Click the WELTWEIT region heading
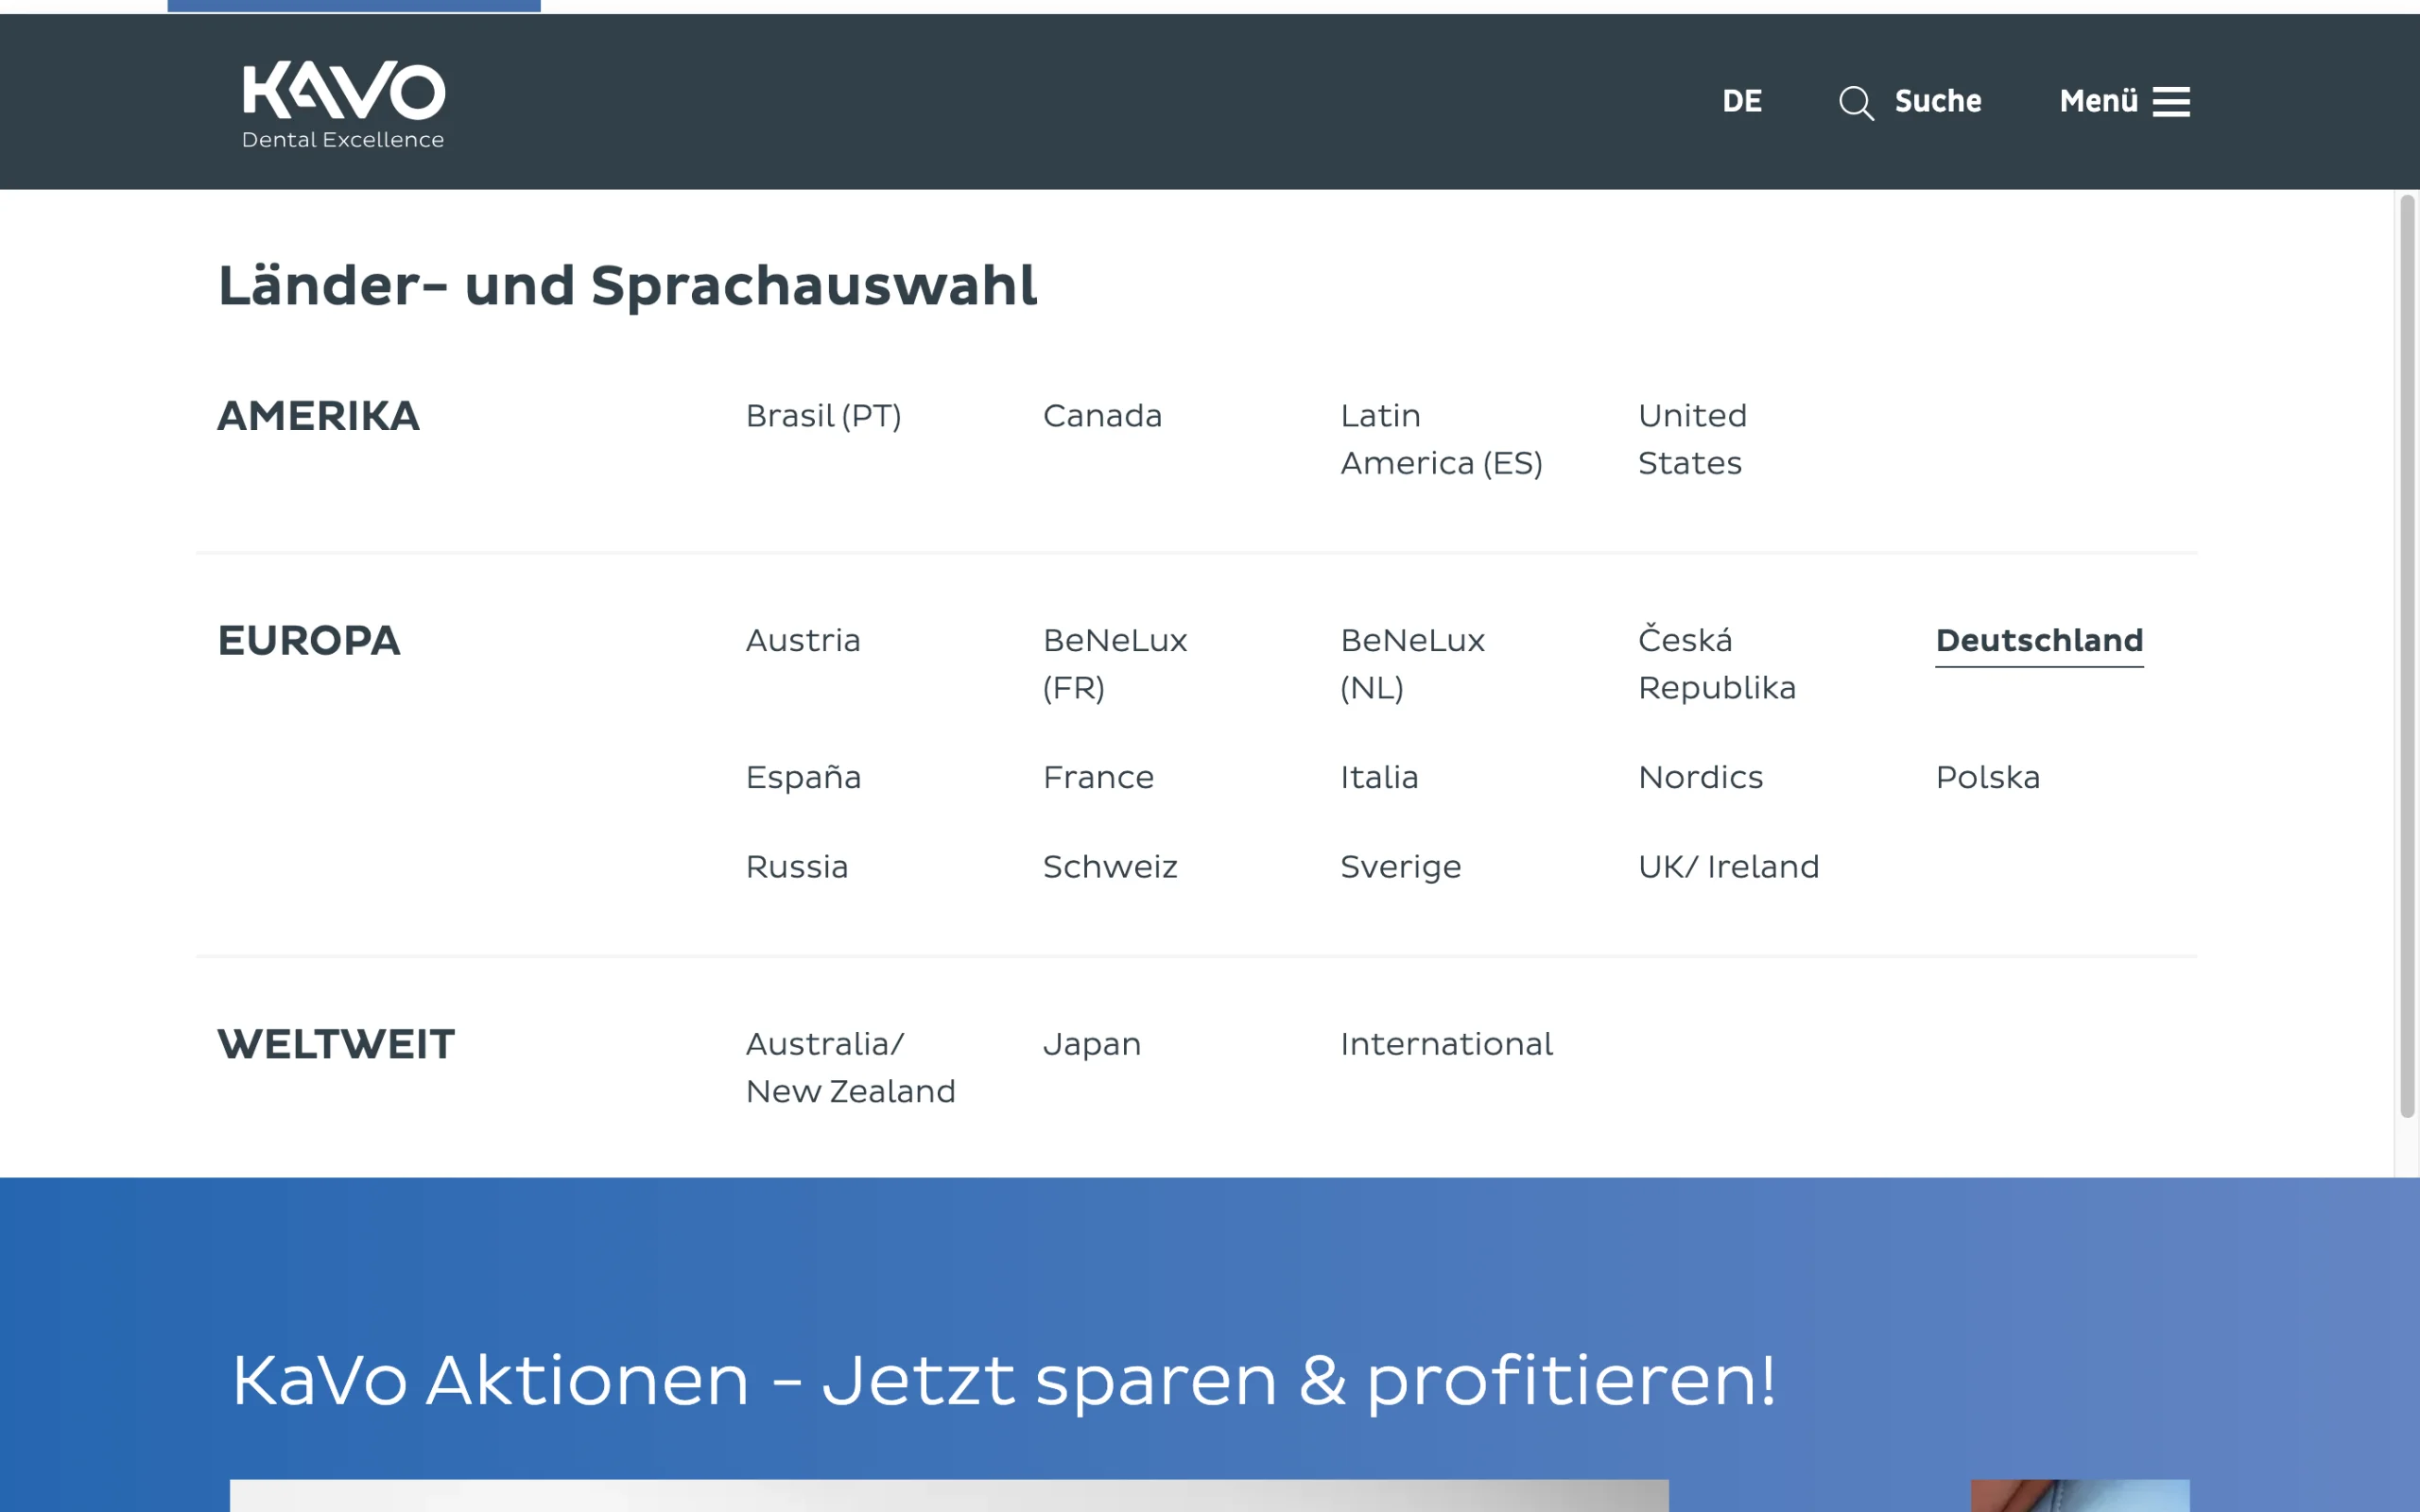The width and height of the screenshot is (2420, 1512). pos(335,1046)
